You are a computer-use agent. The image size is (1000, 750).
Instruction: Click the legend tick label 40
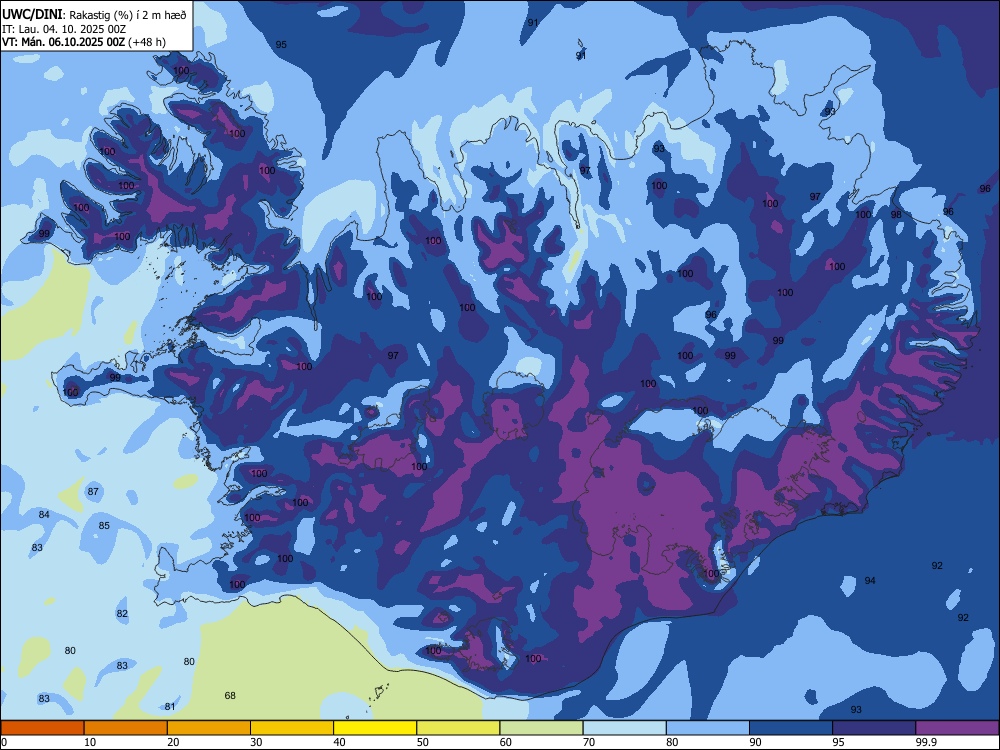[339, 742]
